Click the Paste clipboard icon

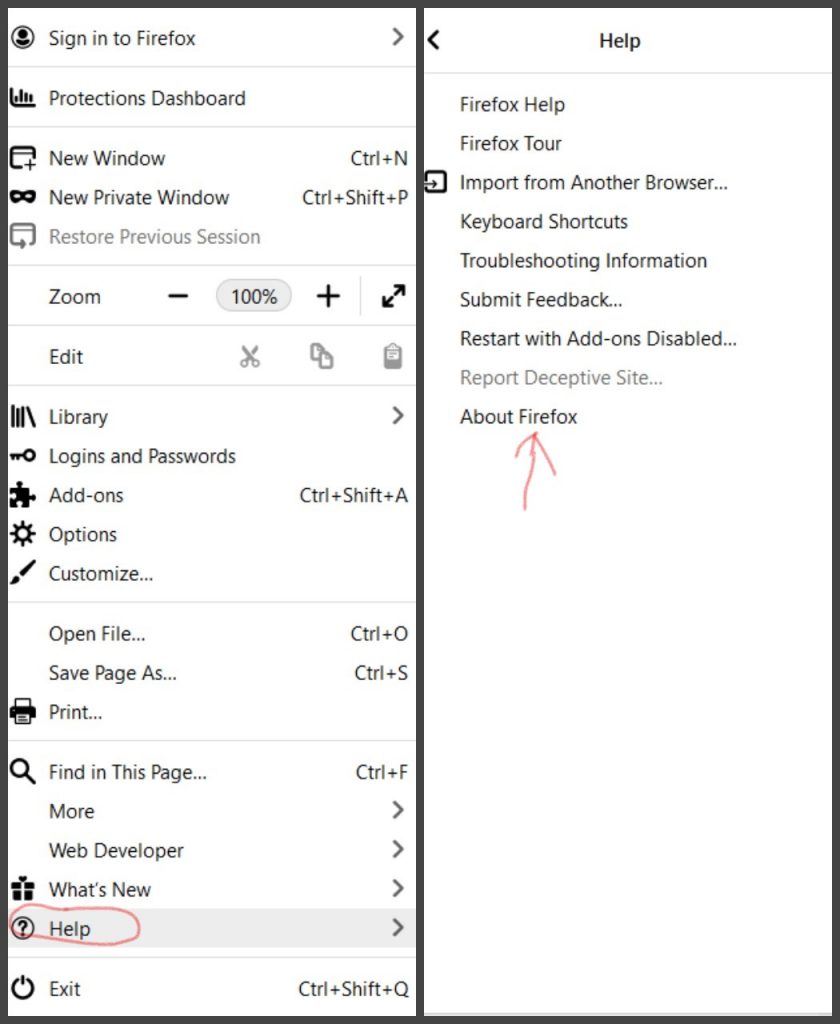pyautogui.click(x=393, y=357)
